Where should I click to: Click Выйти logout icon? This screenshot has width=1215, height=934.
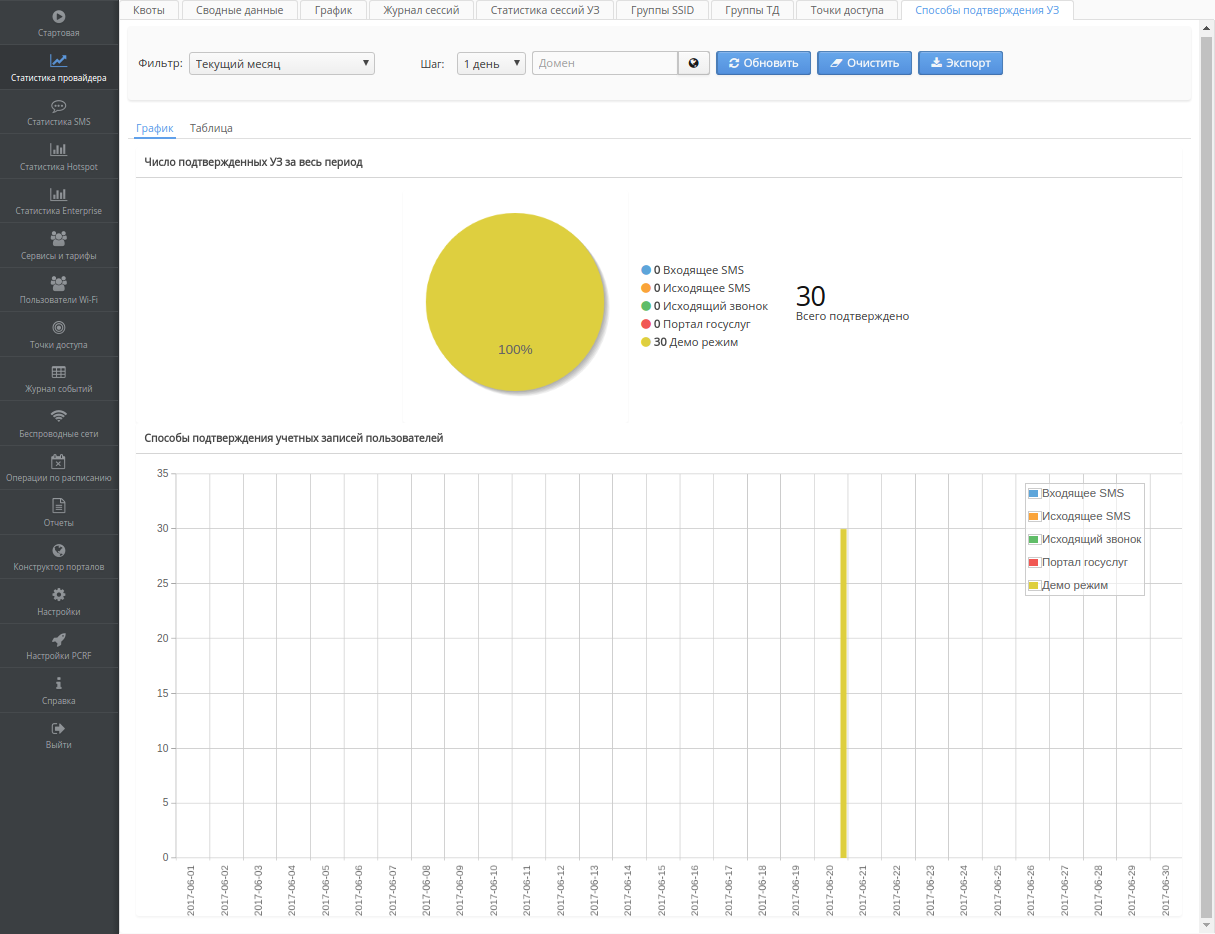[59, 728]
